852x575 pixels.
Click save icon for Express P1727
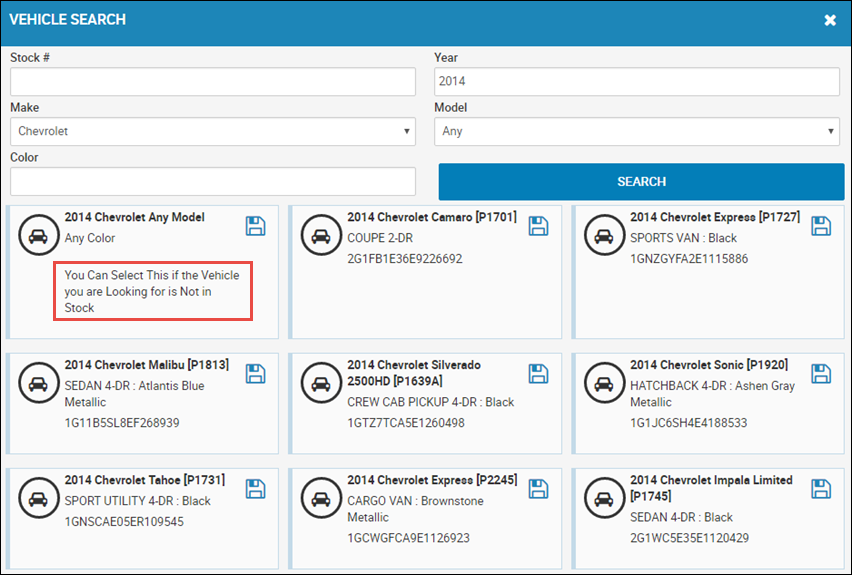coord(821,226)
